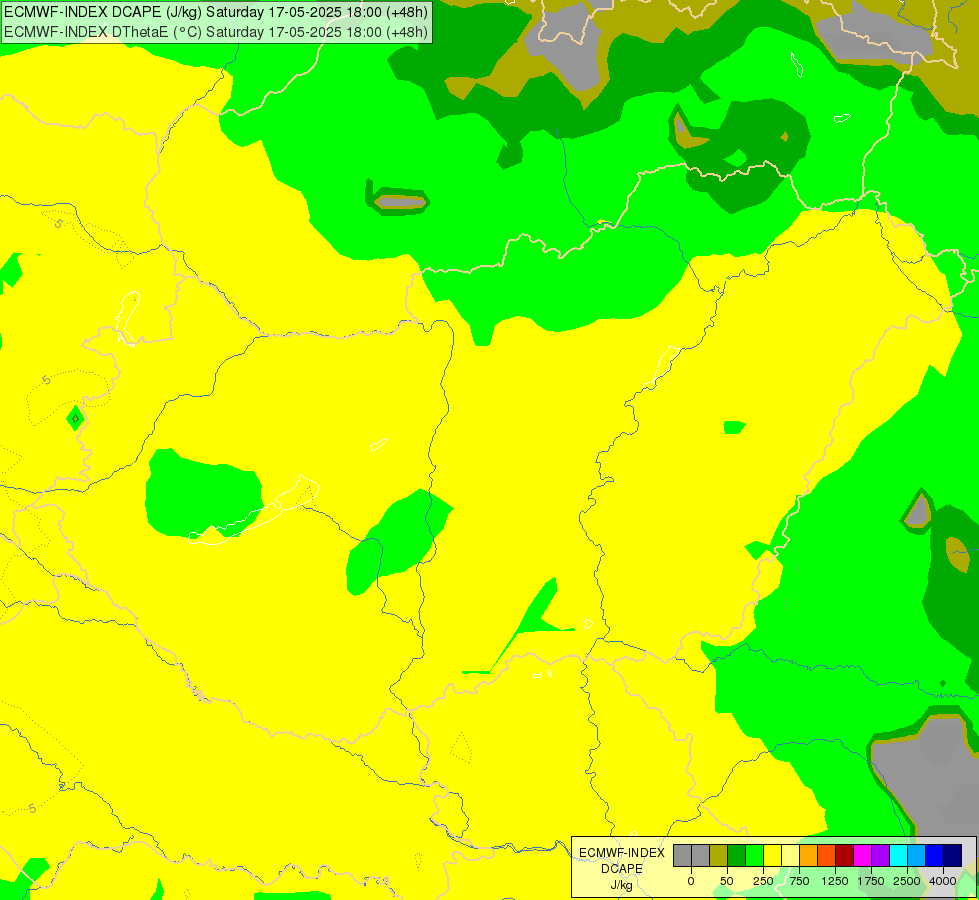Click the '2500' legend scale value
The image size is (979, 900).
click(x=907, y=881)
